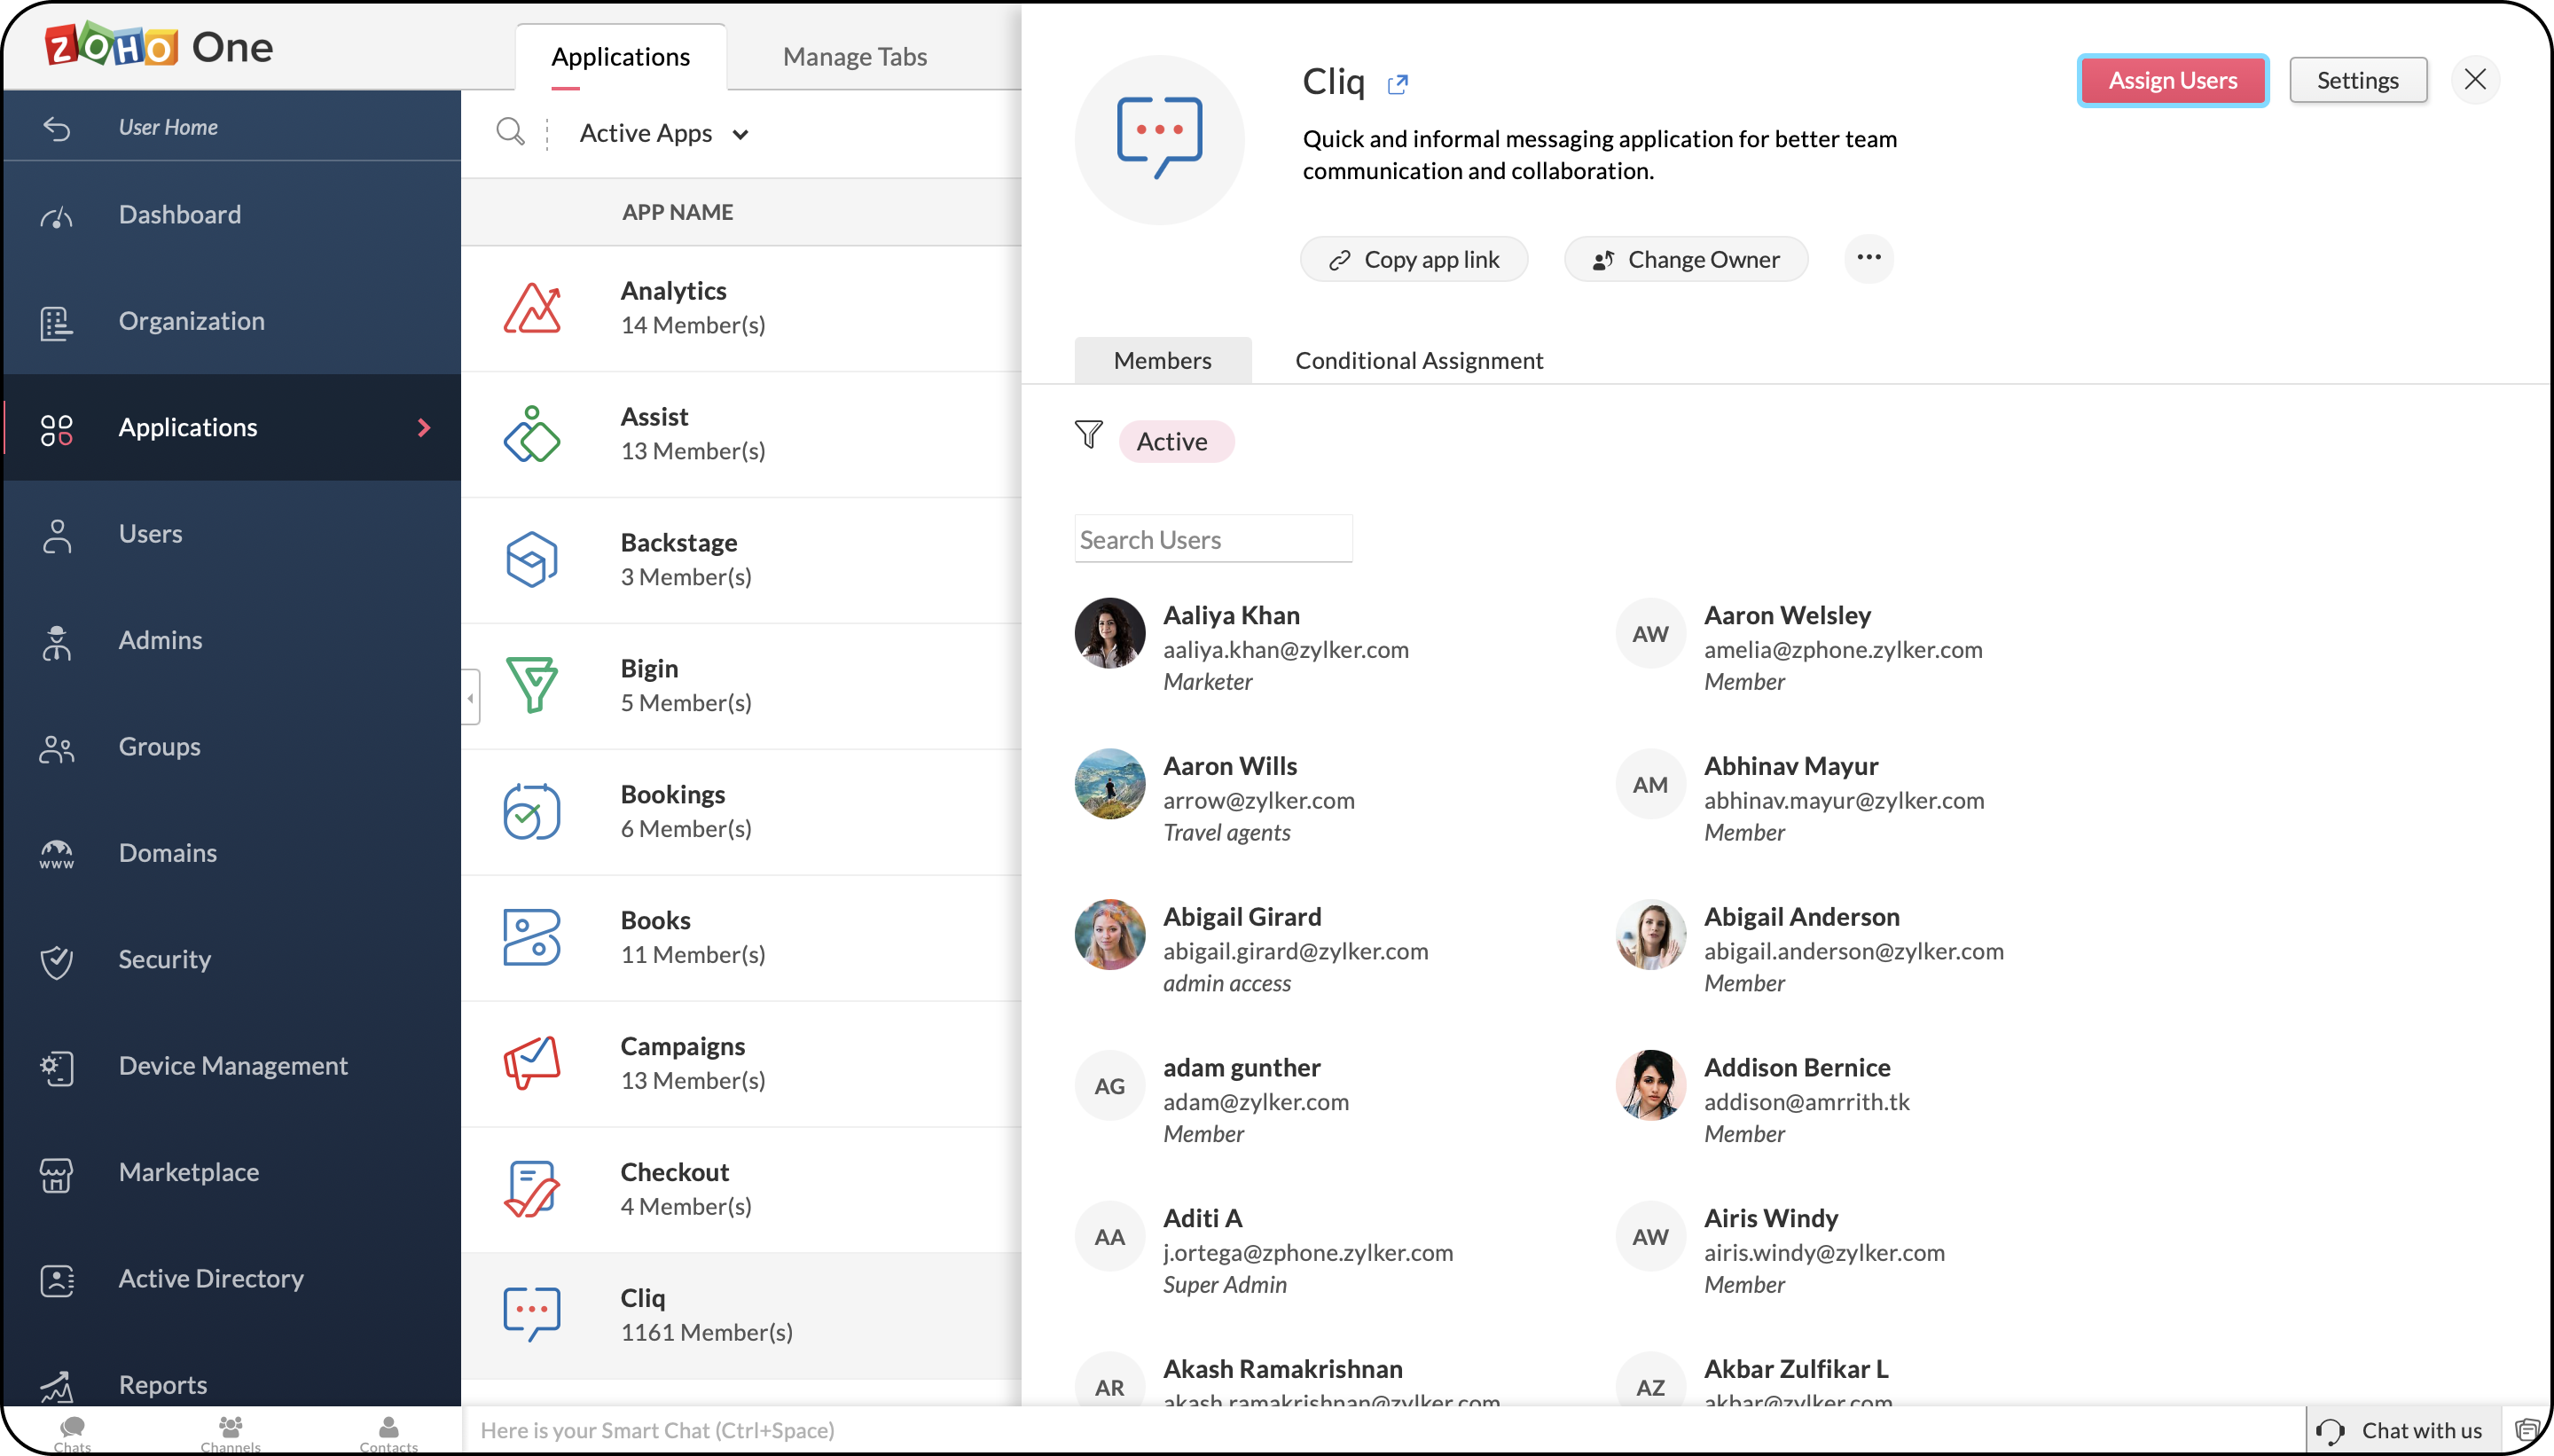Collapse the sidebar with the side handle
2554x1456 pixels.
point(470,697)
